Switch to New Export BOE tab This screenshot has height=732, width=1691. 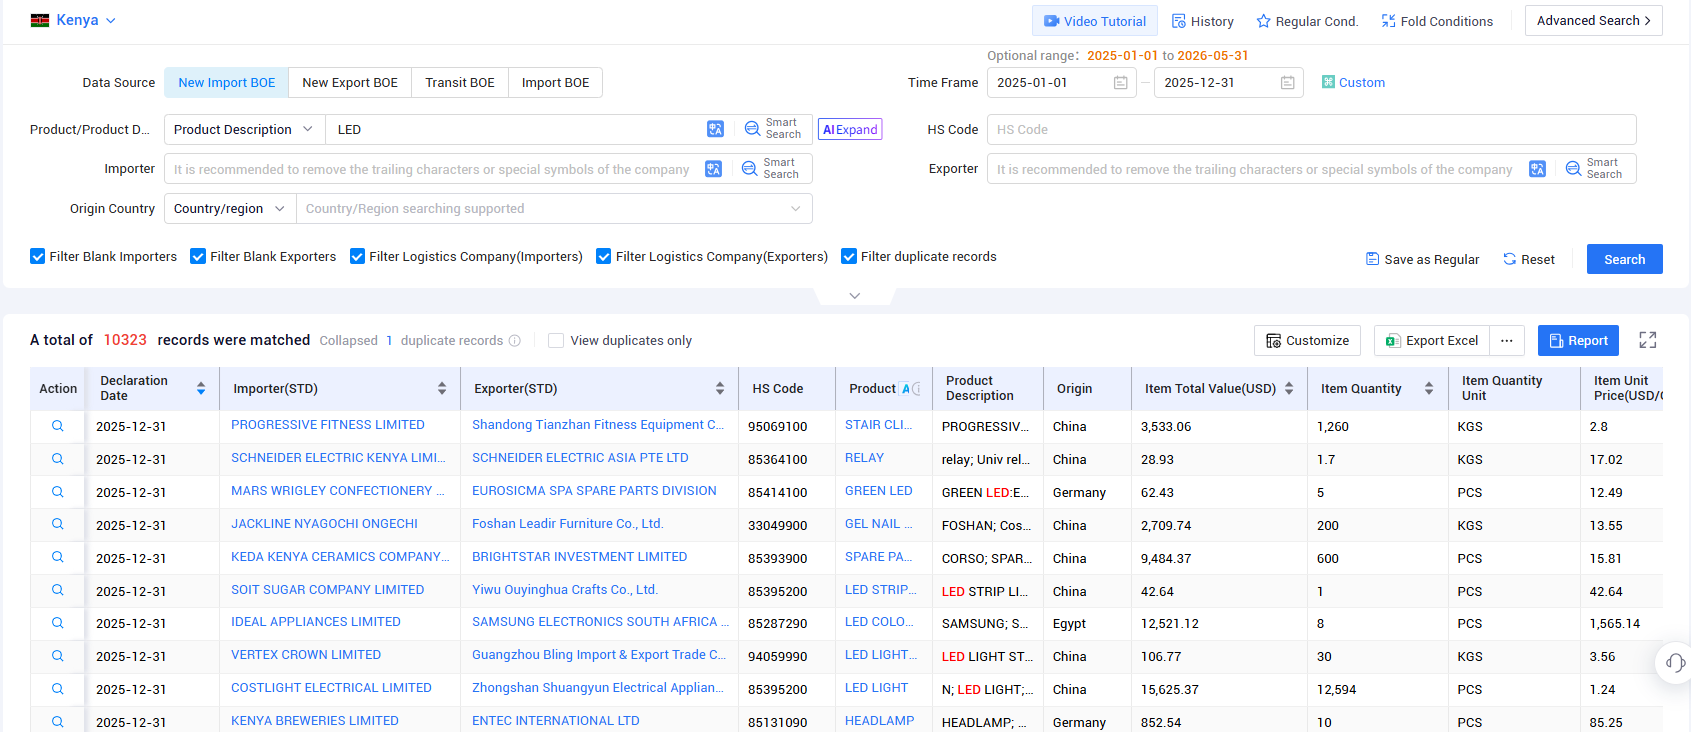coord(350,83)
